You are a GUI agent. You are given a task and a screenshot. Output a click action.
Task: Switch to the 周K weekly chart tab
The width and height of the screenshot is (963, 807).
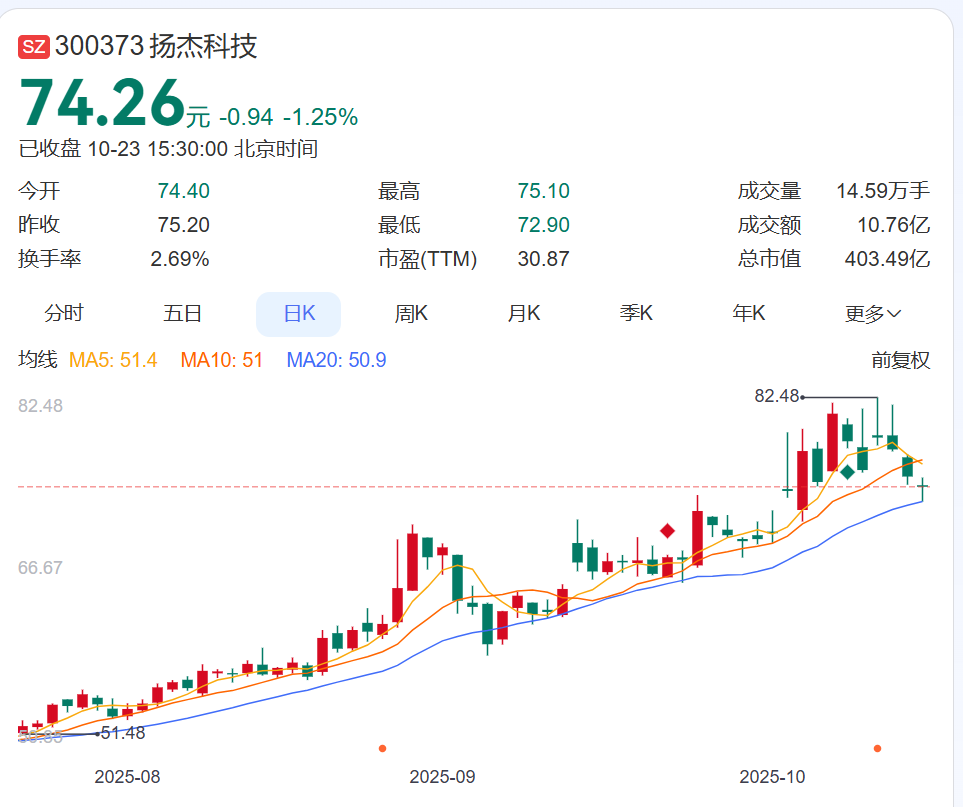tap(409, 313)
